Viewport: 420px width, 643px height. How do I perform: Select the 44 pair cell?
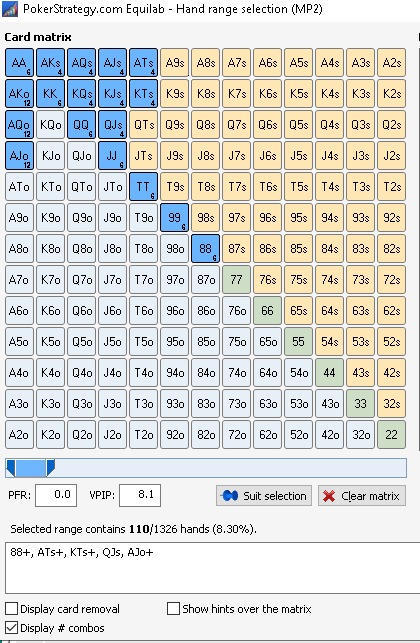329,372
